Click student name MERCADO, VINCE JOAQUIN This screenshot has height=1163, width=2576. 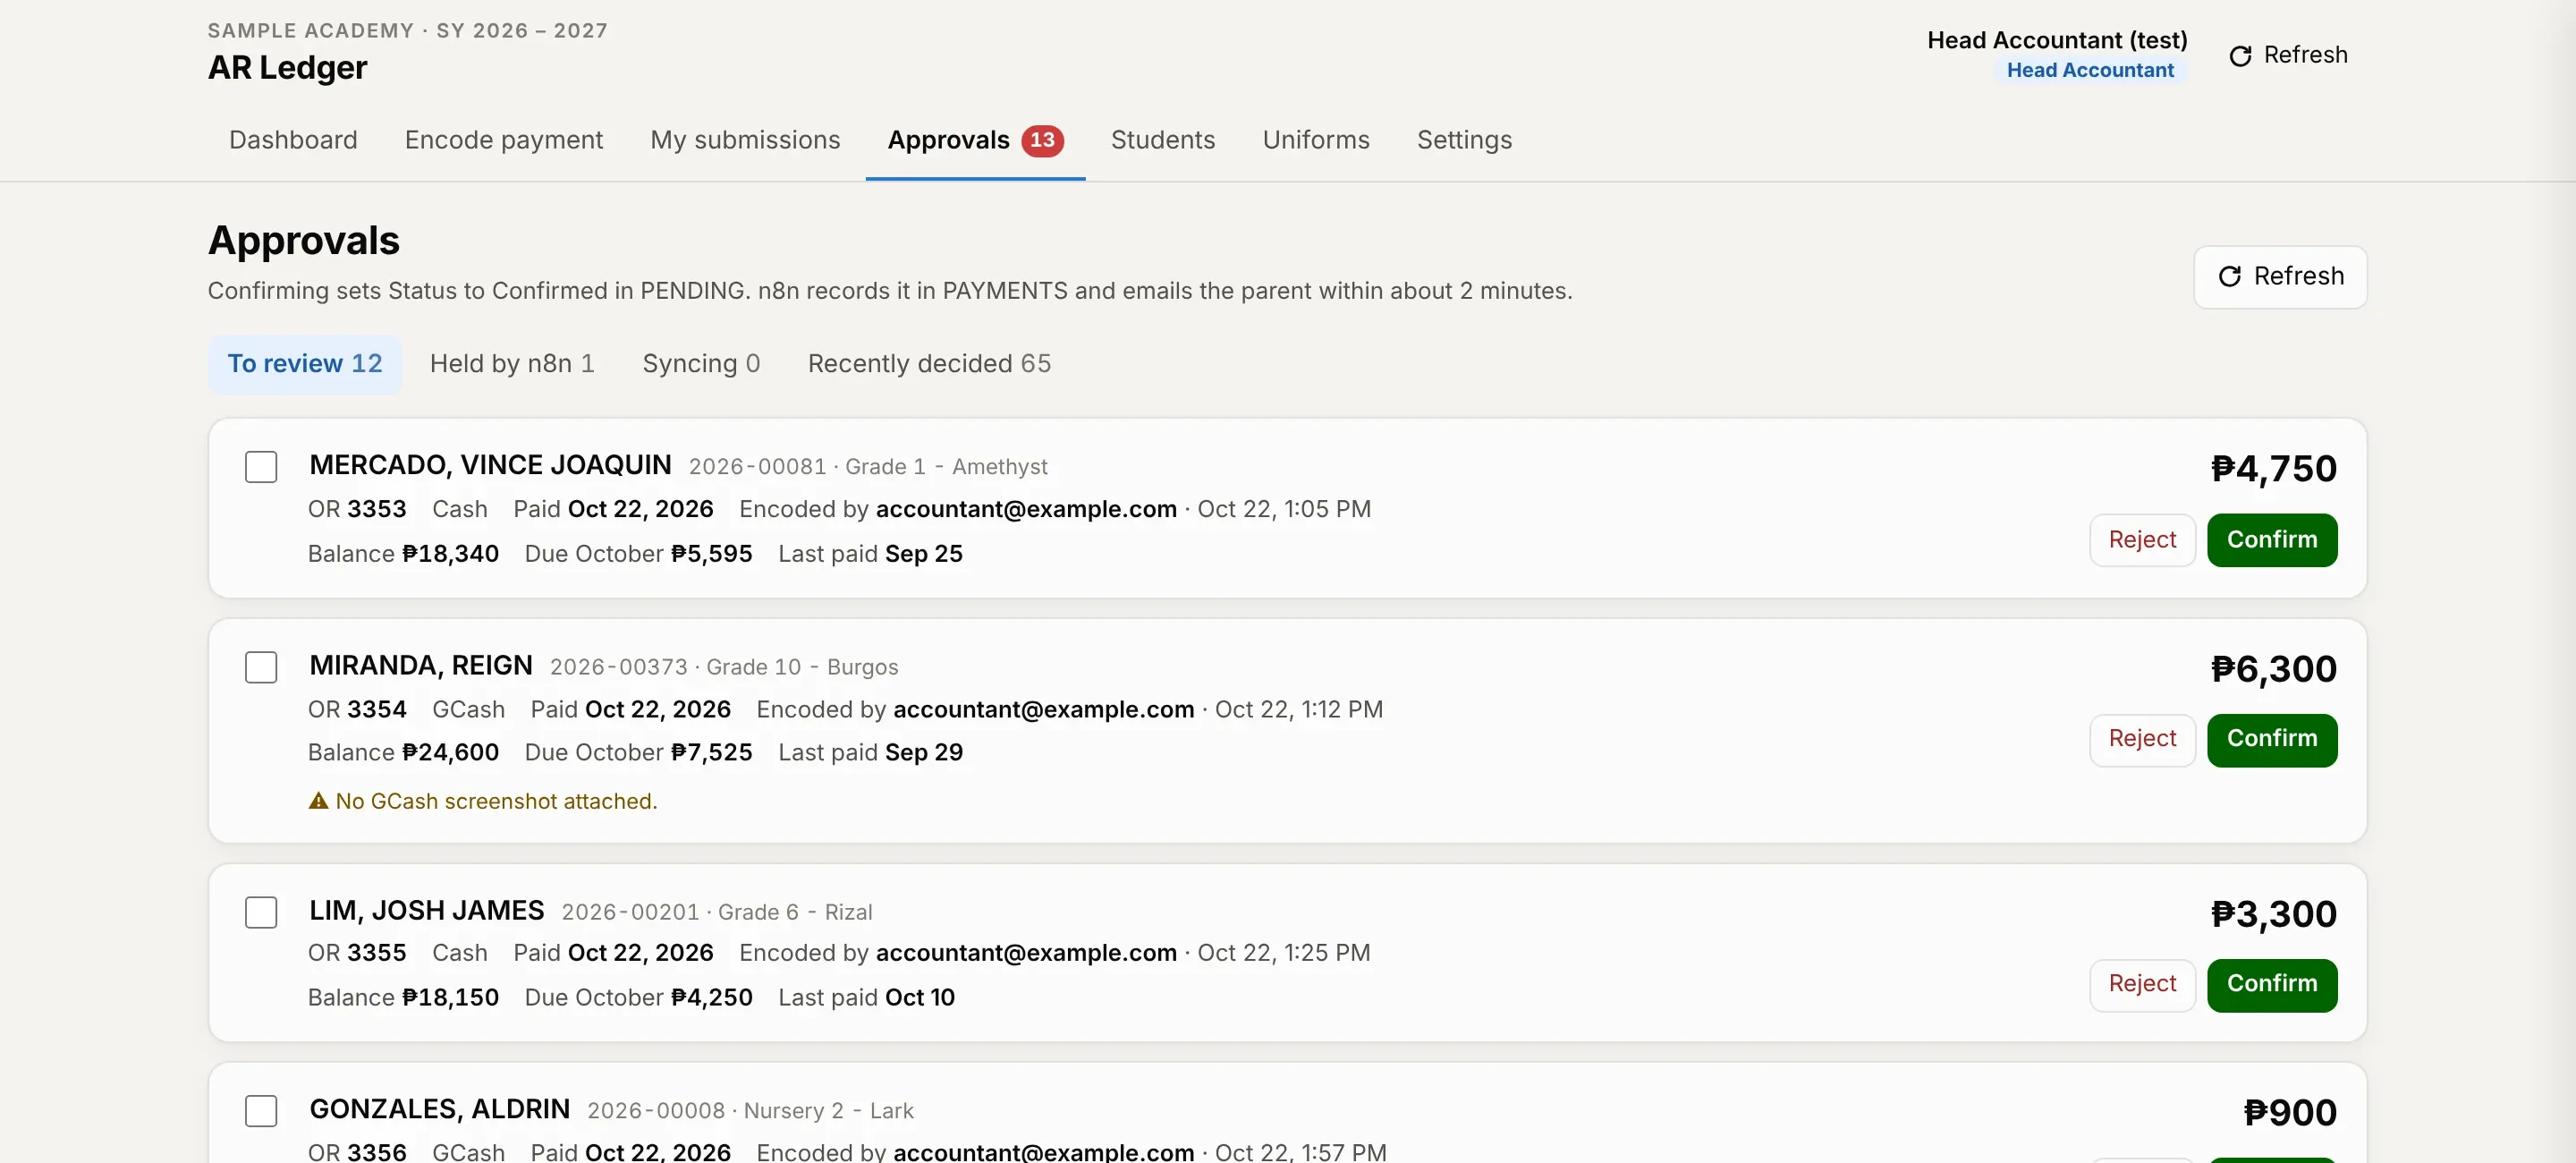click(490, 466)
